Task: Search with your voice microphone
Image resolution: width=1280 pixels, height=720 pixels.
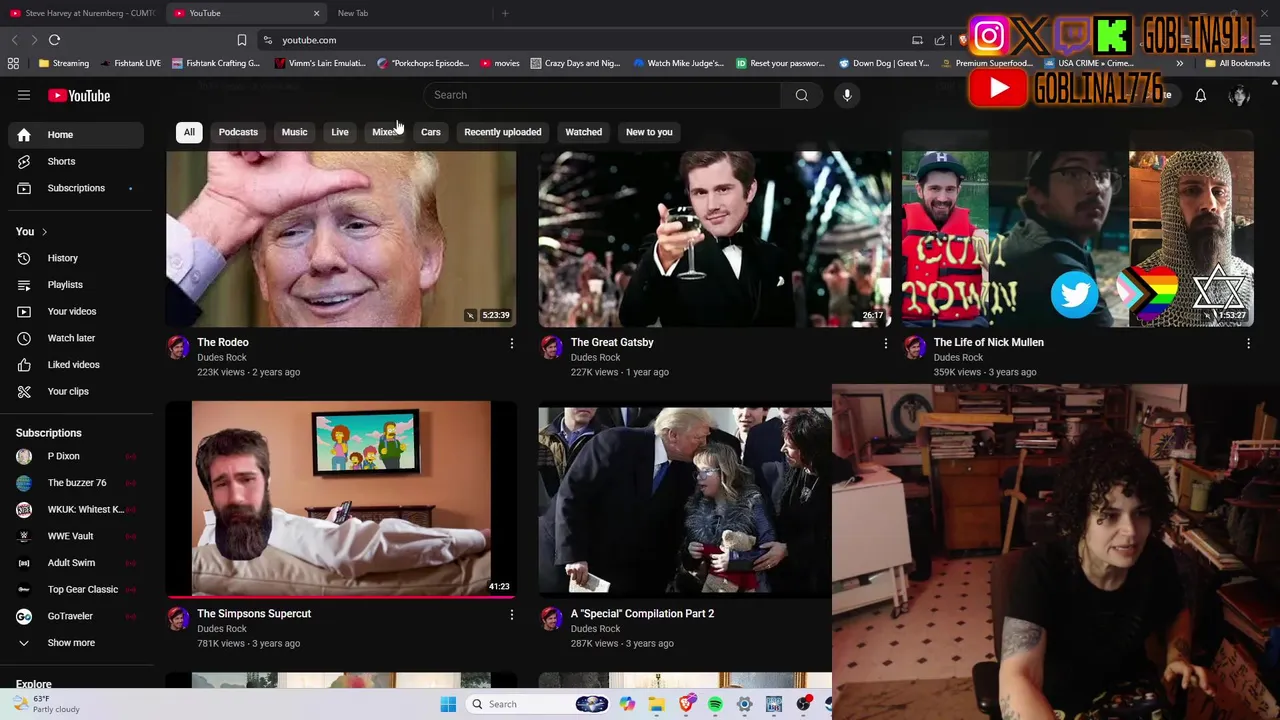Action: [x=847, y=95]
